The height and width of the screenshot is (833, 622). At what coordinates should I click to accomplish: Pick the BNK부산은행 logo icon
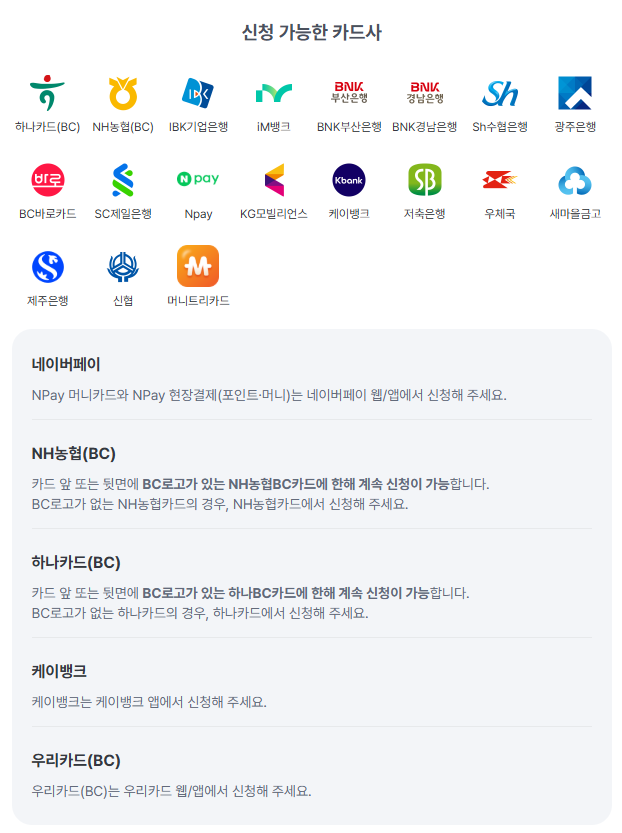pos(349,92)
